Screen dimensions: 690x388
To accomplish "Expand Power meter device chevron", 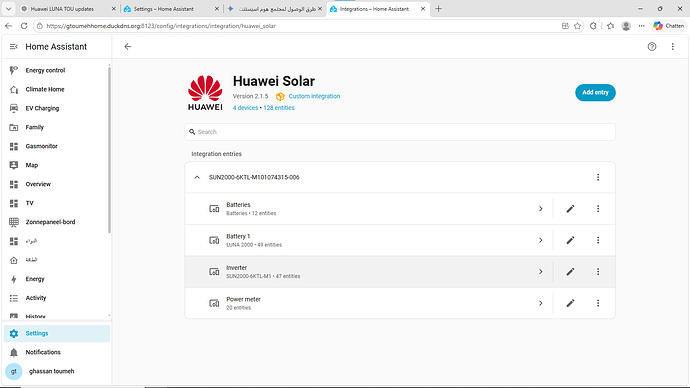I will tap(540, 303).
